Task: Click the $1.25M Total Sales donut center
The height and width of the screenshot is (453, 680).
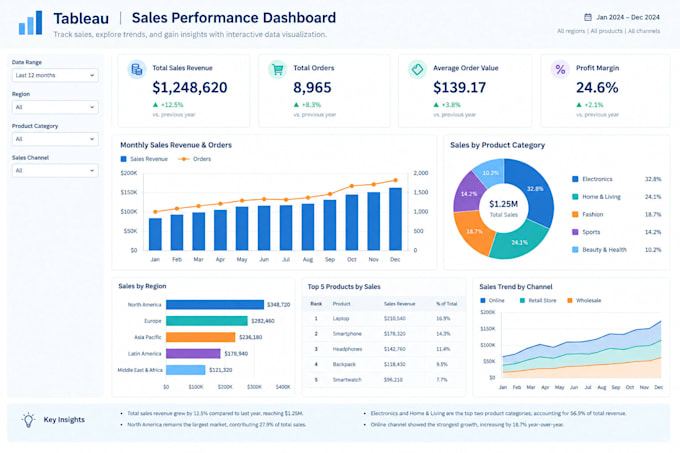Action: click(x=503, y=208)
